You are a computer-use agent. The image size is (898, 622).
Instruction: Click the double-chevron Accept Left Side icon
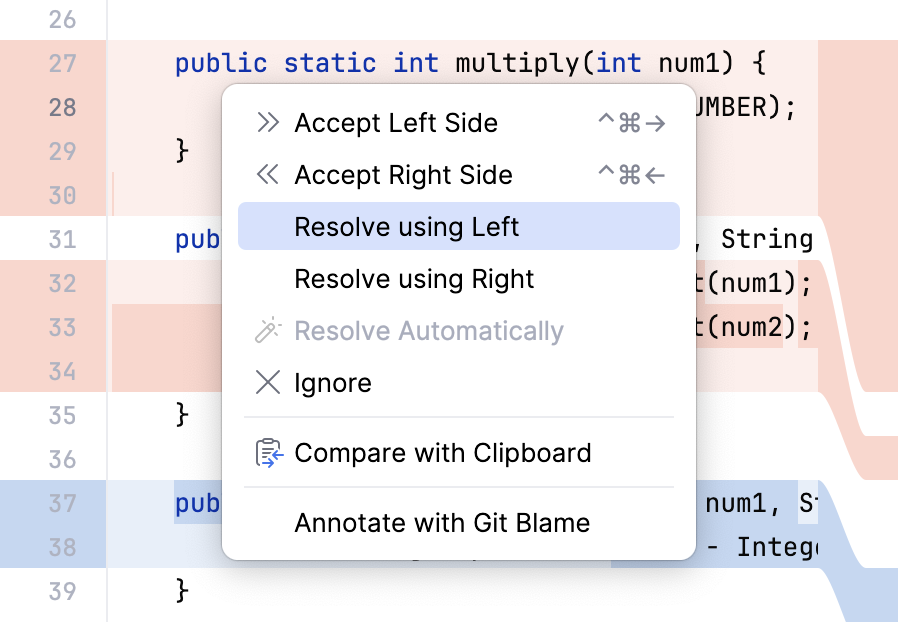(x=267, y=123)
